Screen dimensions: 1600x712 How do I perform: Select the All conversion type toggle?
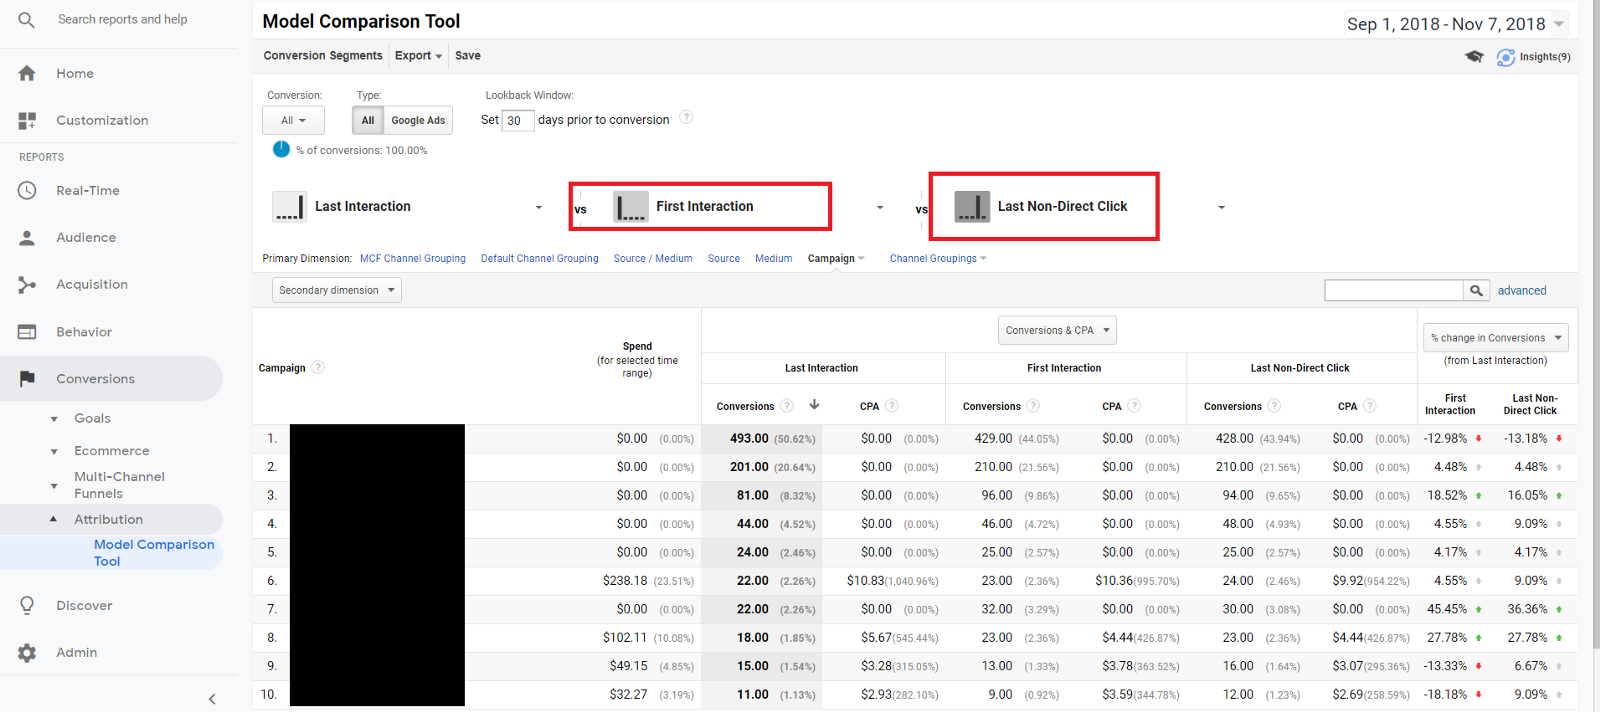(x=368, y=120)
